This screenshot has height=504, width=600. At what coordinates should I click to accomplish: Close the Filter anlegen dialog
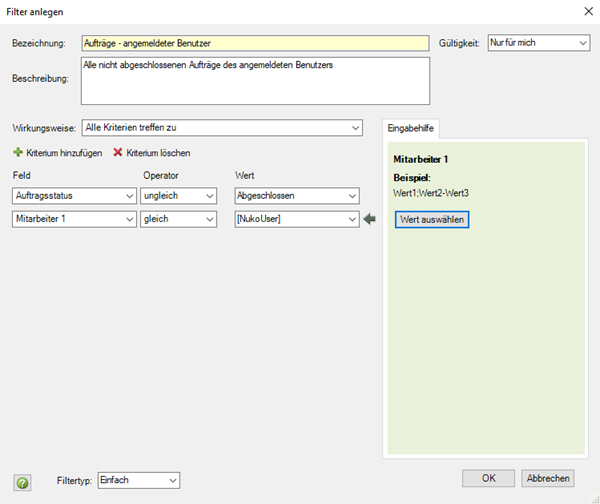pyautogui.click(x=589, y=11)
